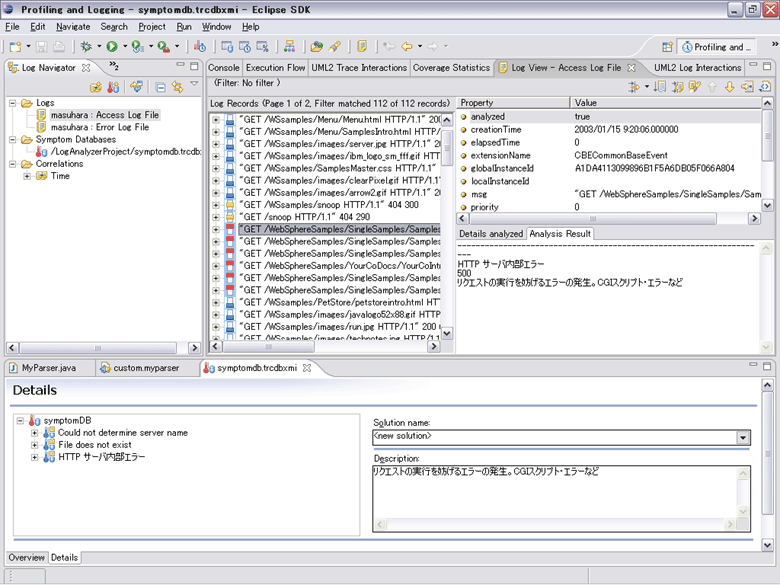
Task: Close the symptomdb.trcdbxmi editor tab
Action: click(x=307, y=368)
